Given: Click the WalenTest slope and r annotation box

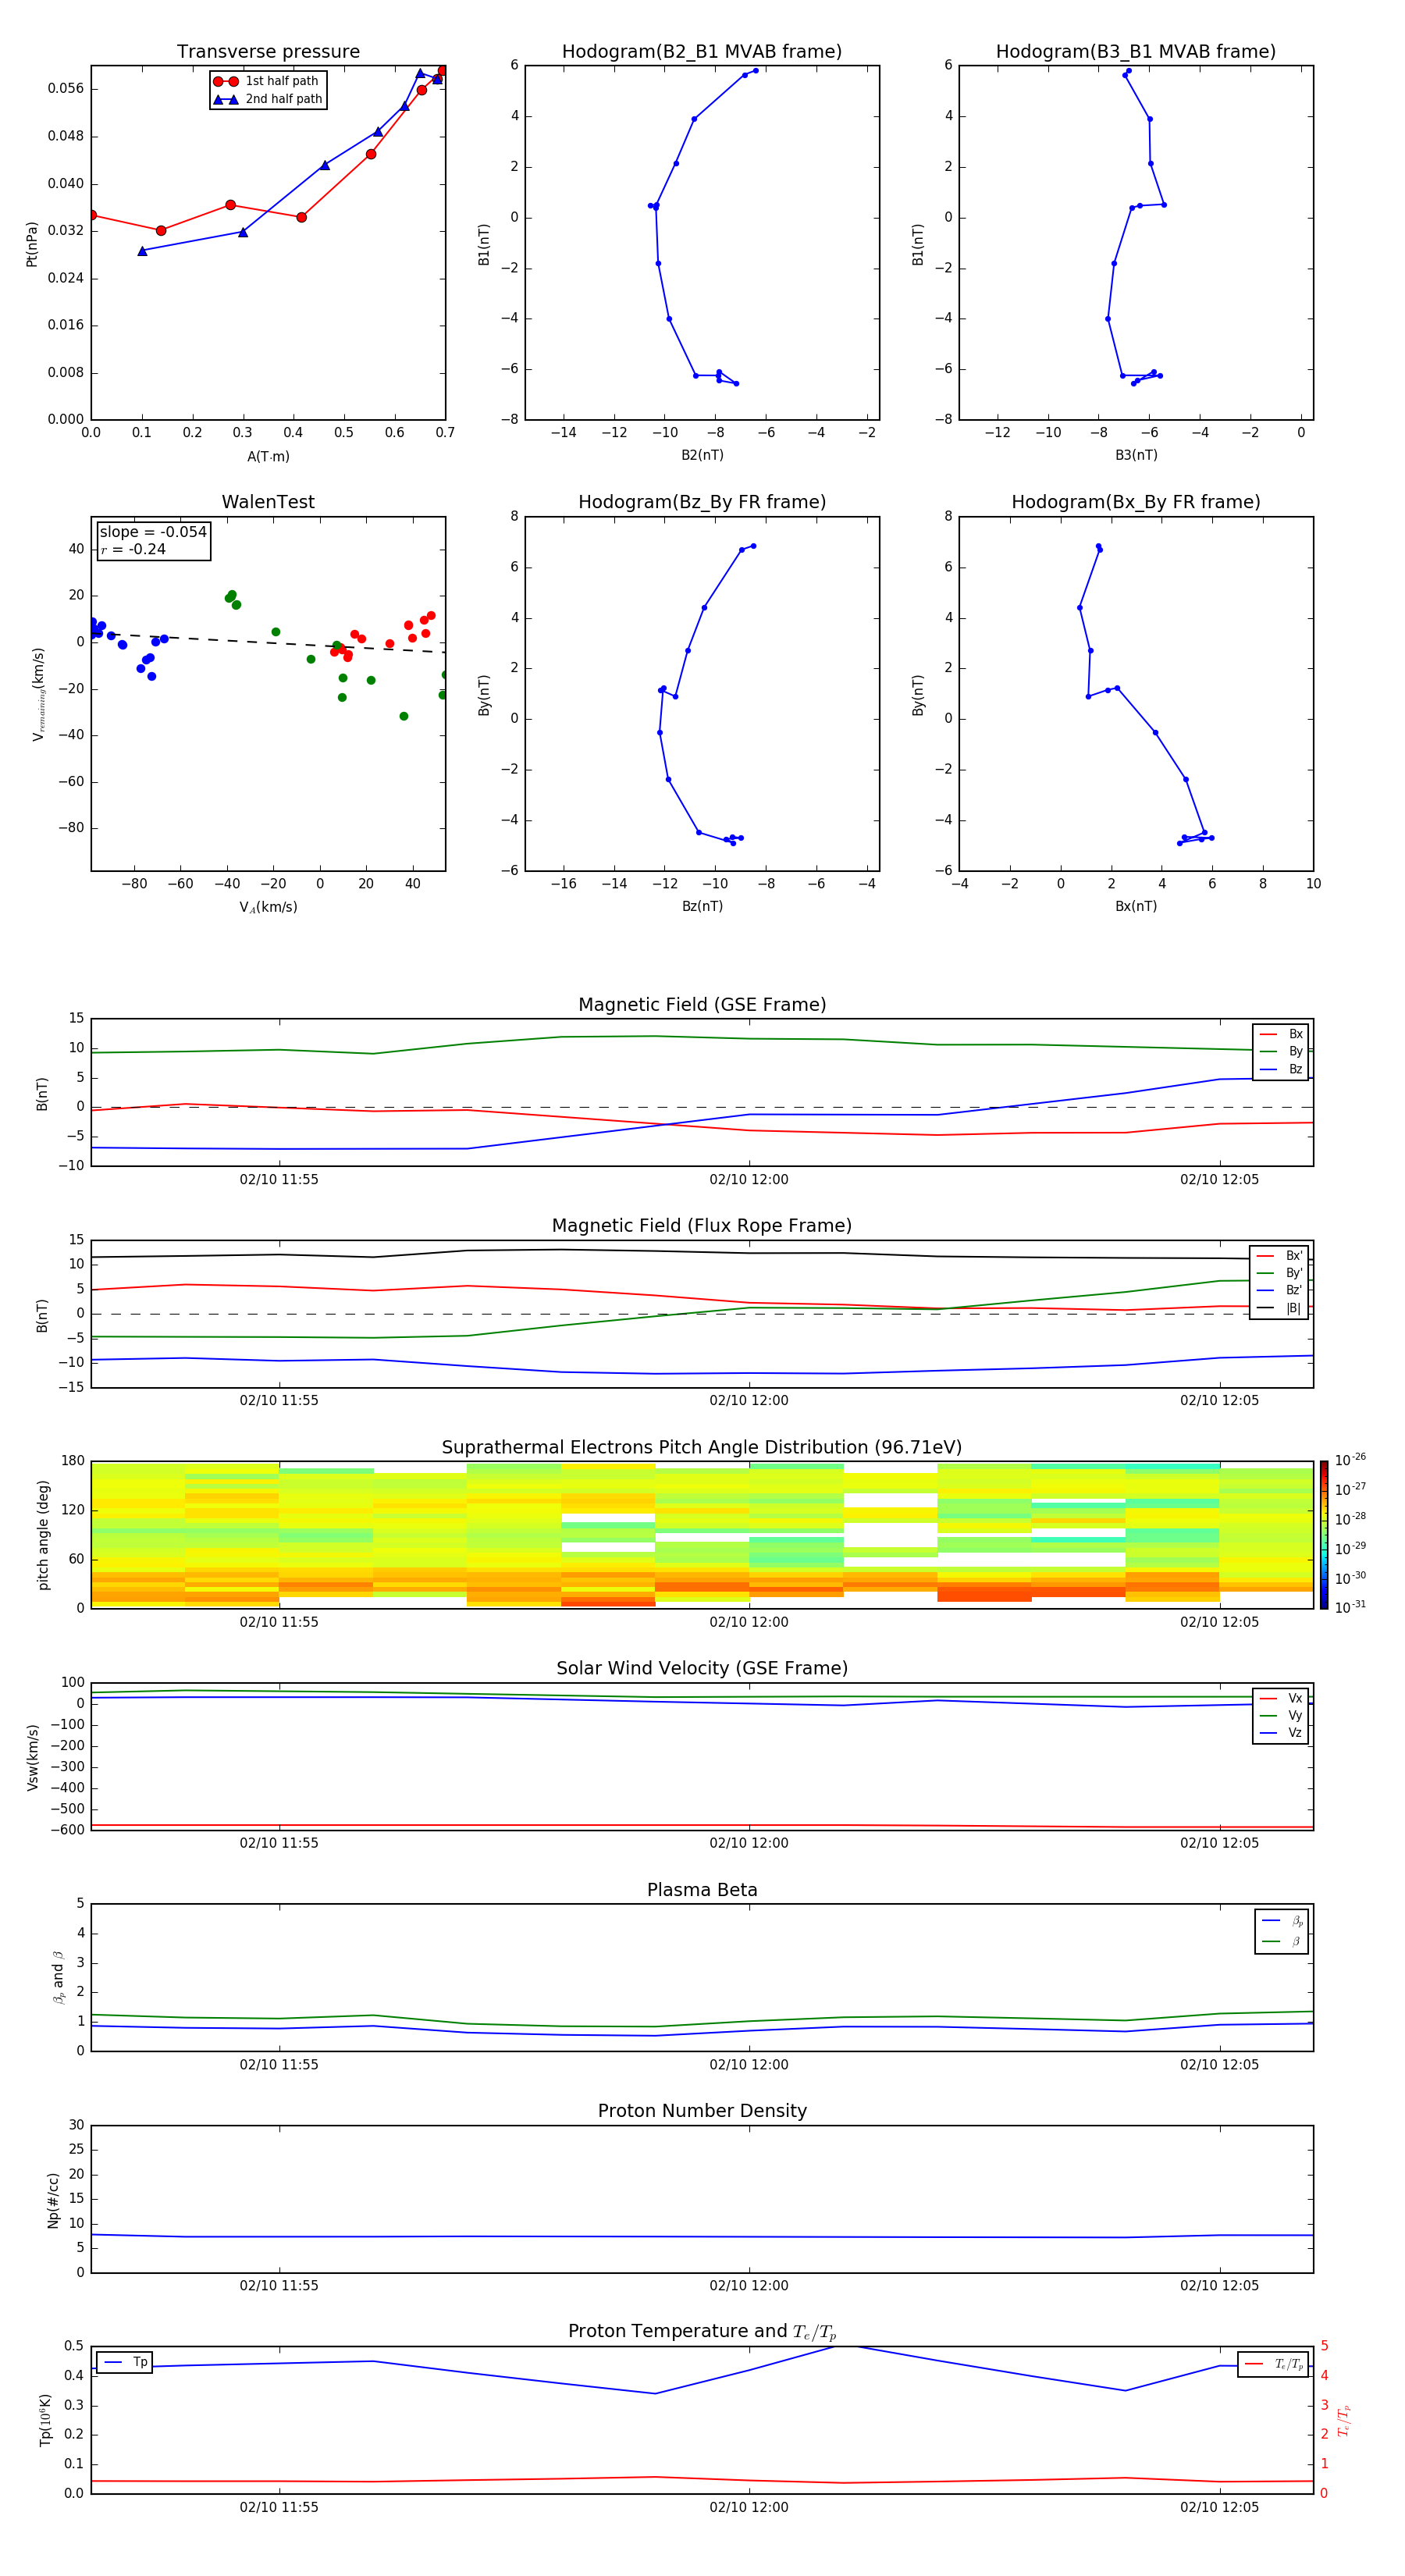Looking at the screenshot, I should coord(153,541).
